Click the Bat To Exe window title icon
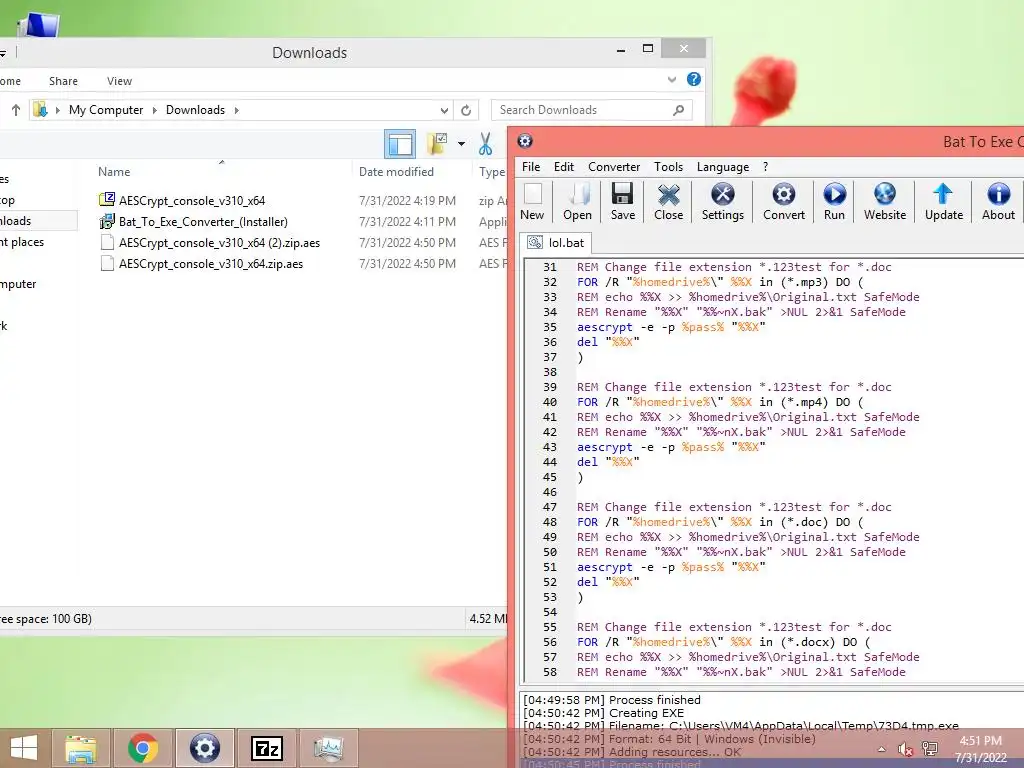This screenshot has height=768, width=1024. (525, 141)
